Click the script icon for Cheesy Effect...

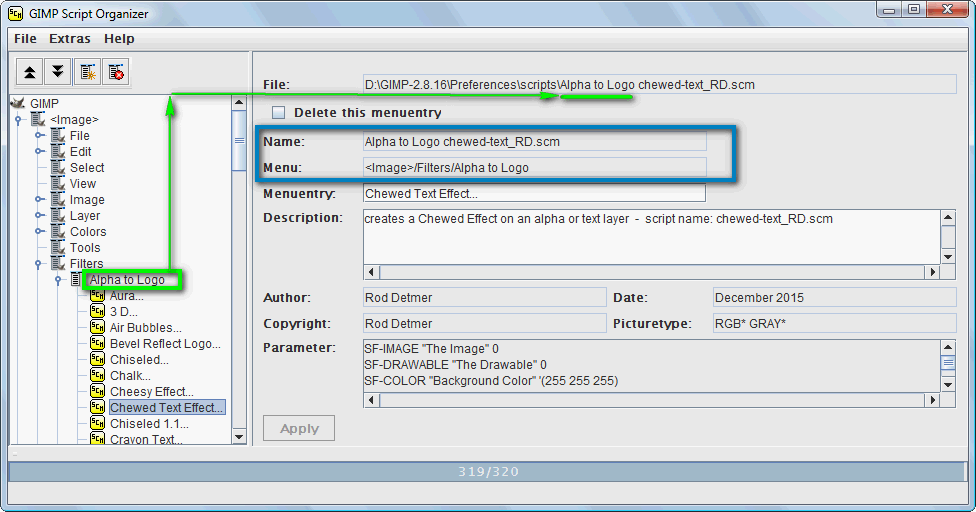pos(97,391)
